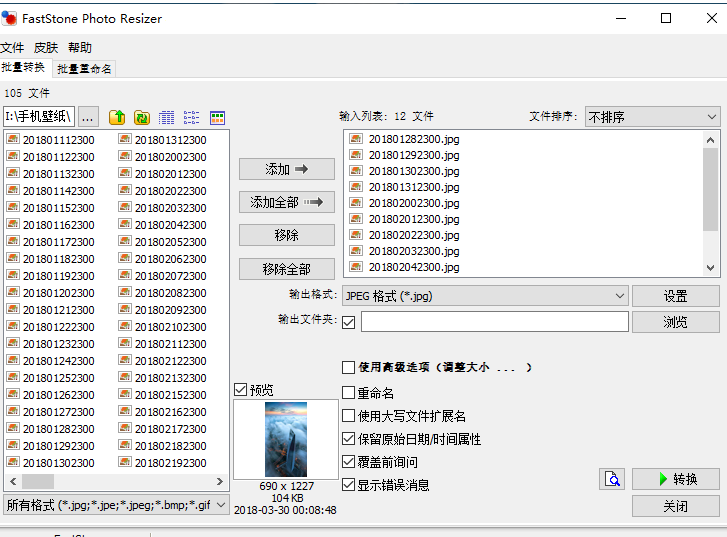Click source list scroll right arrow

[x=220, y=481]
